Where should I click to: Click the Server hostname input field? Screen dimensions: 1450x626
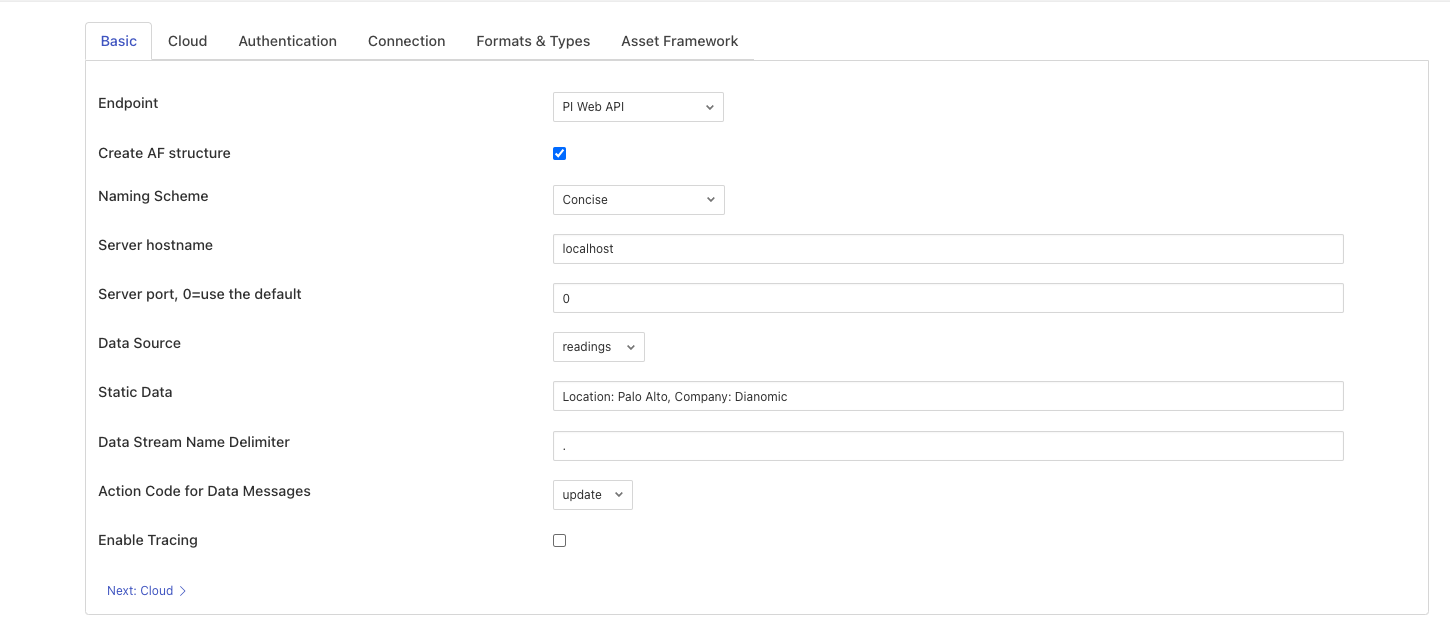[x=947, y=249]
